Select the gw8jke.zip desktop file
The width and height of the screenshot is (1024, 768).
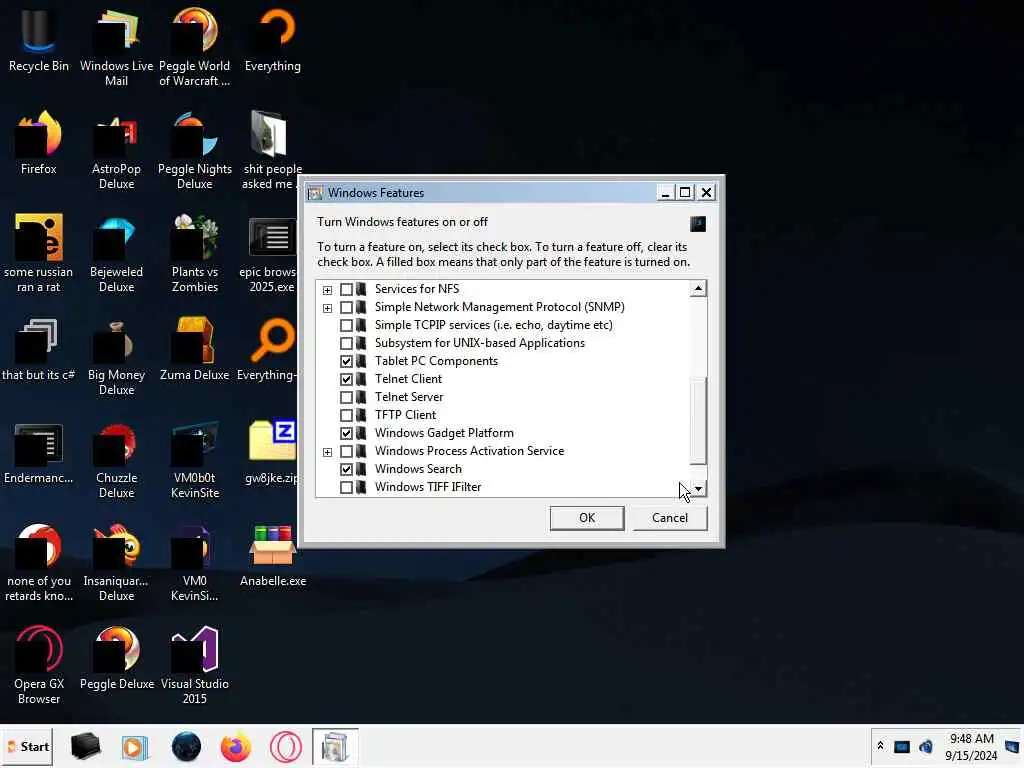pyautogui.click(x=272, y=453)
